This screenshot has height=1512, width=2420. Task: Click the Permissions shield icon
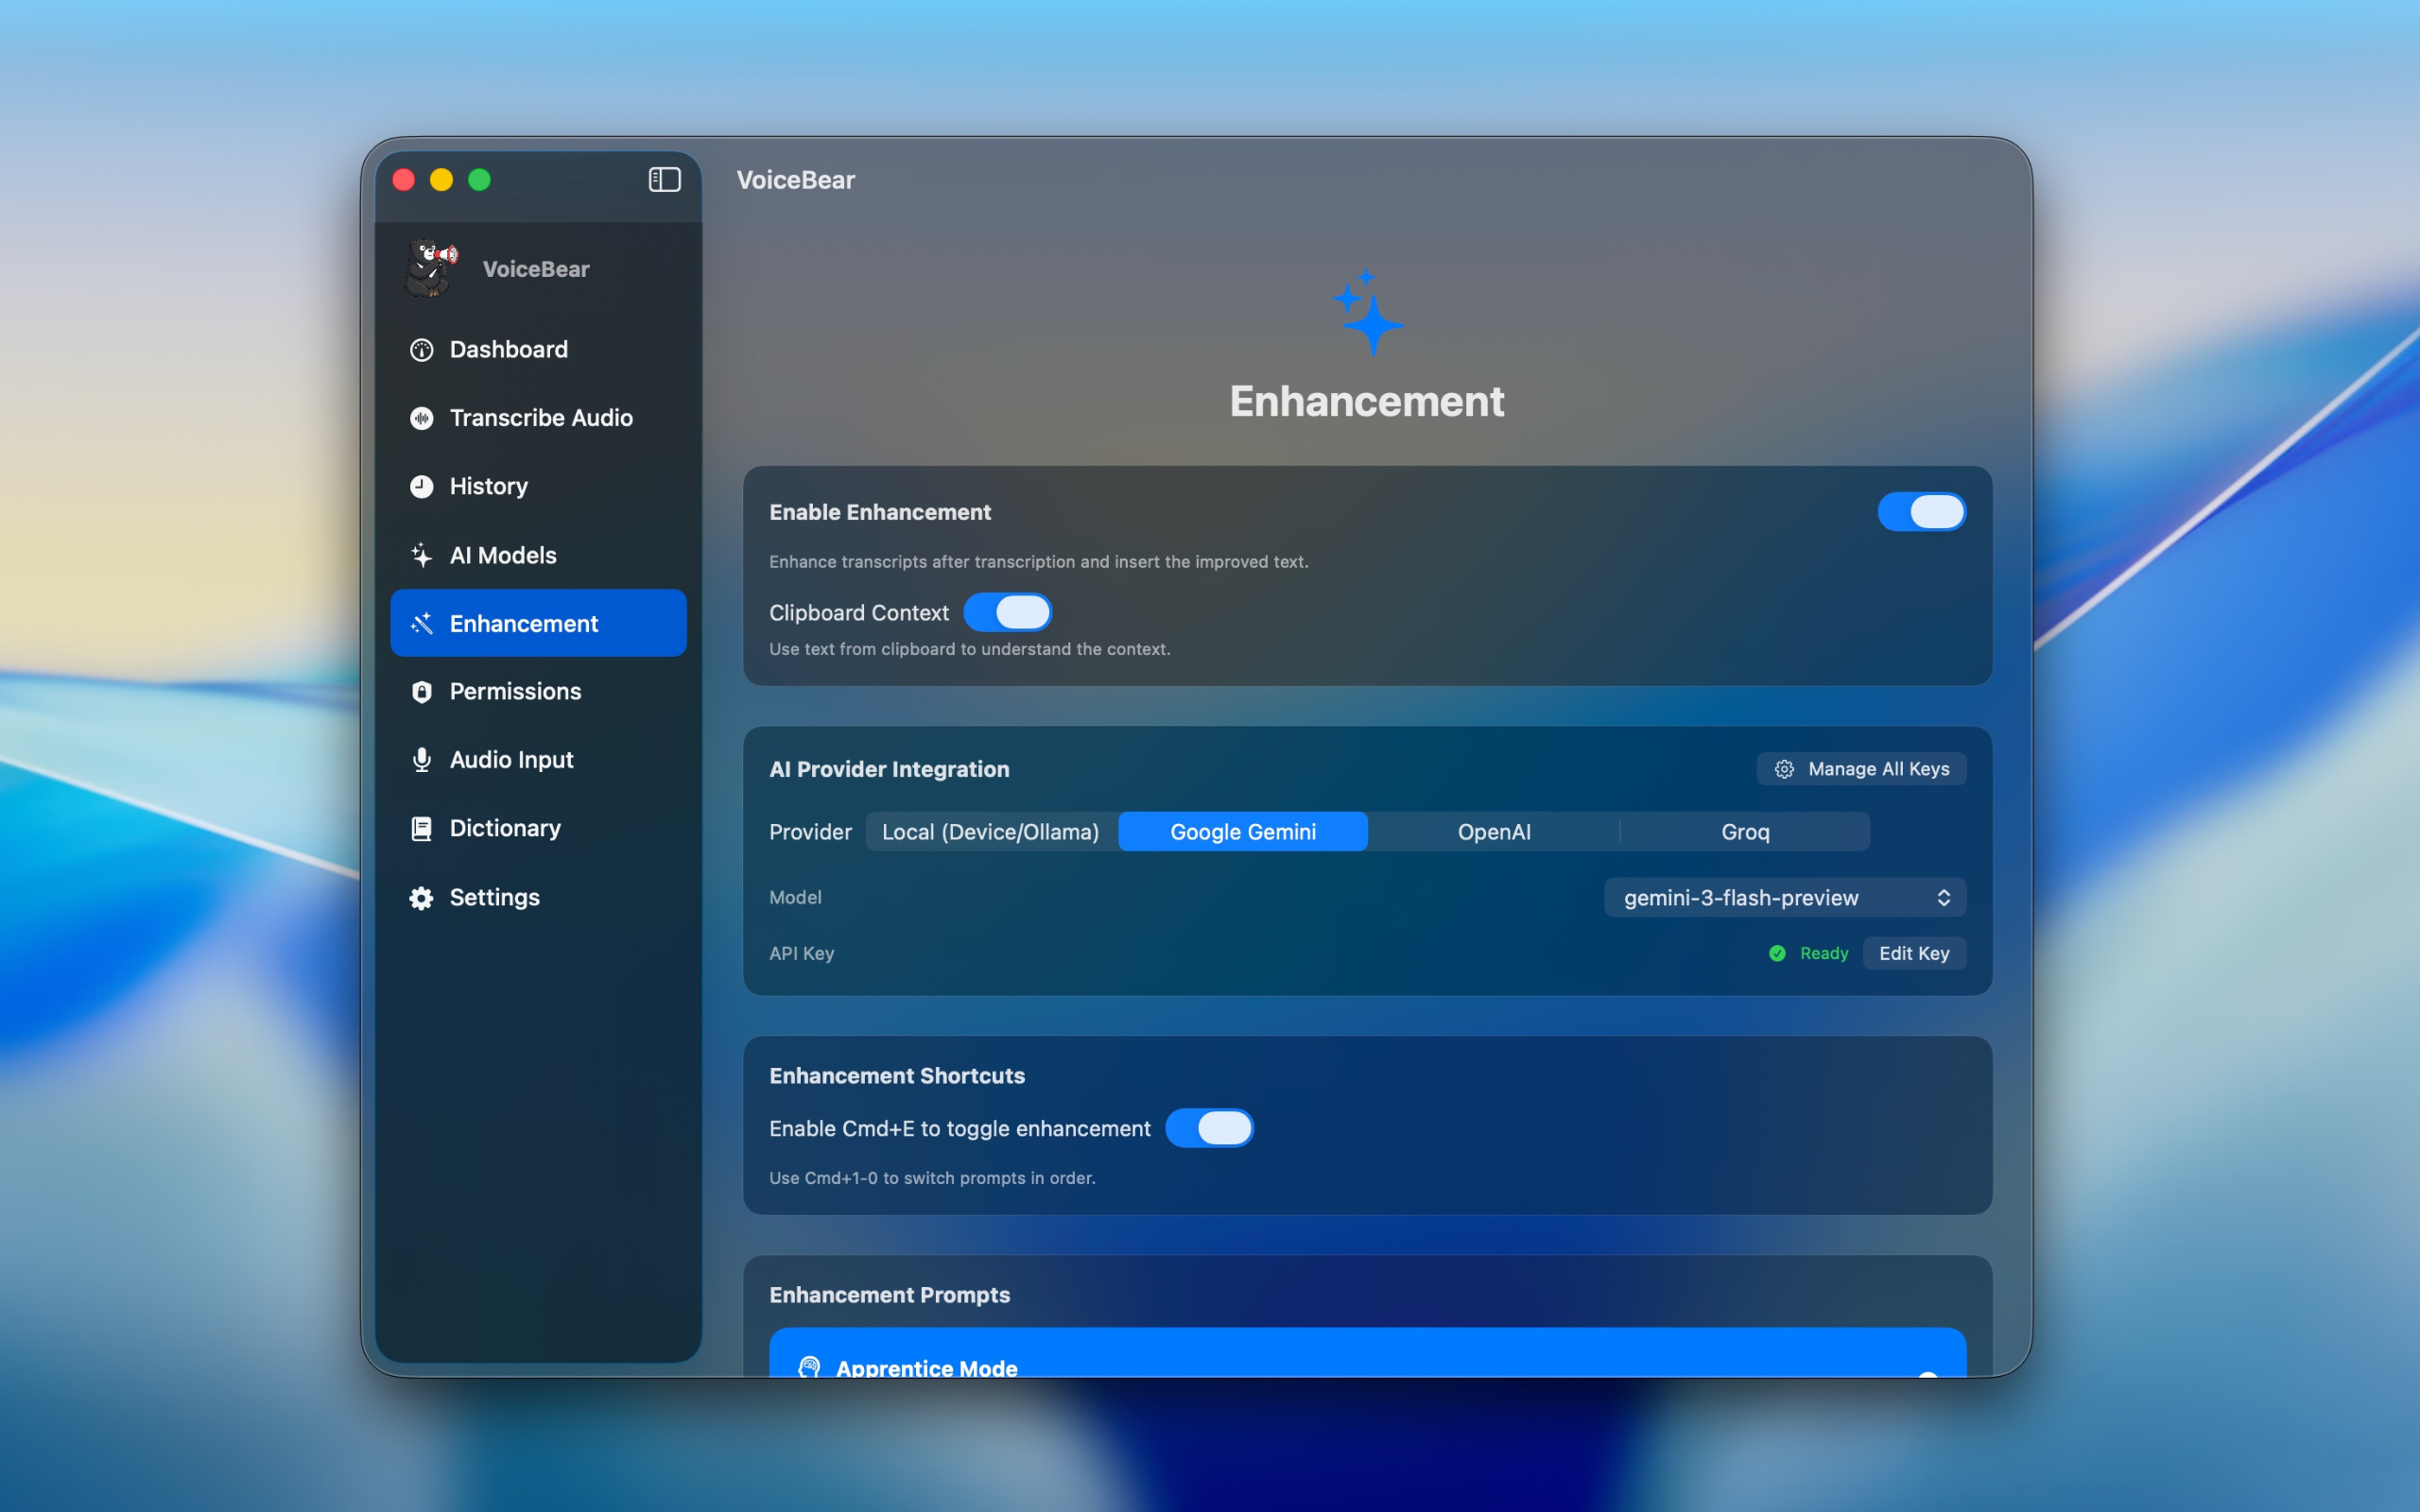pyautogui.click(x=422, y=692)
